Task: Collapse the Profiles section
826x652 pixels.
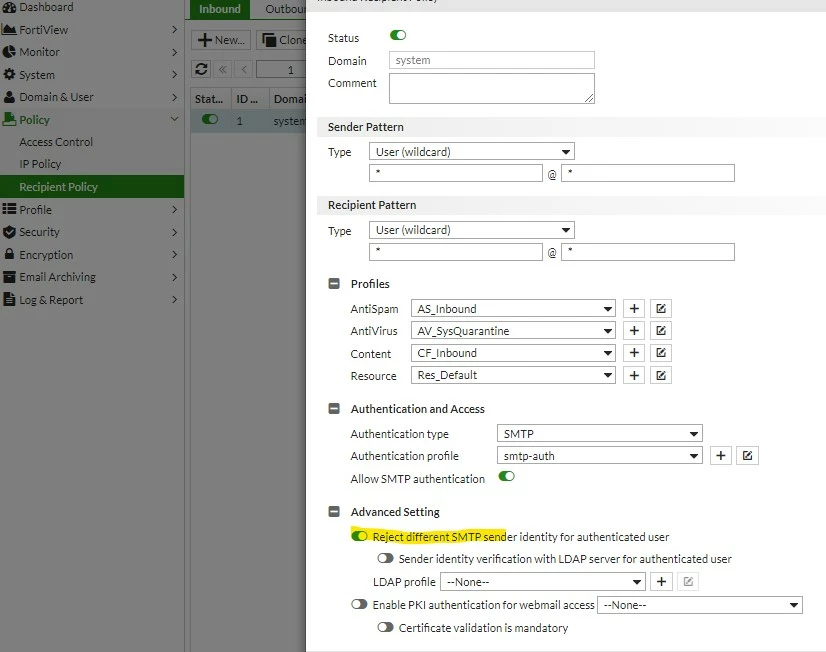Action: [334, 283]
